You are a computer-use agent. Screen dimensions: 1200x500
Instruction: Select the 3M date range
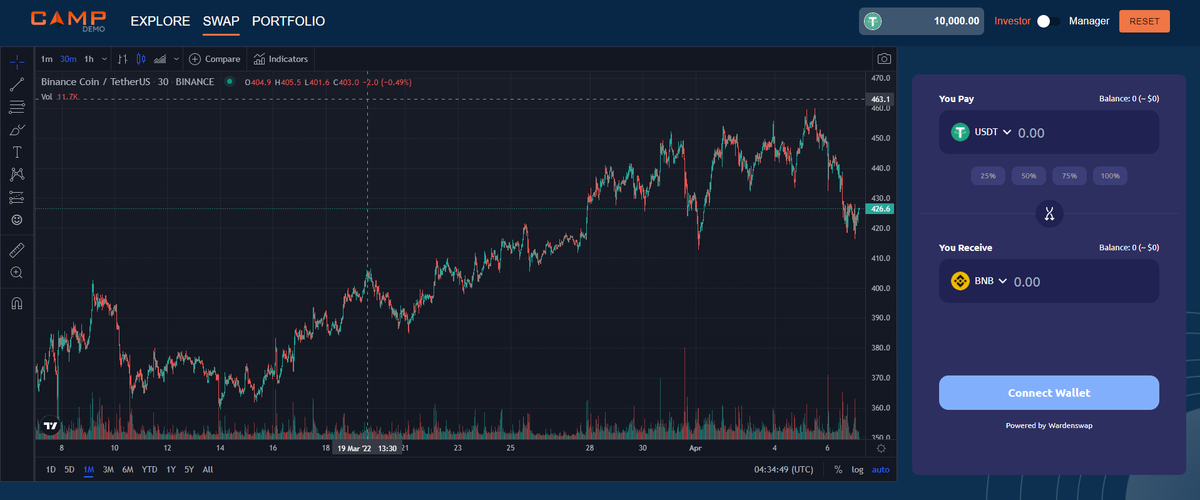(x=108, y=469)
